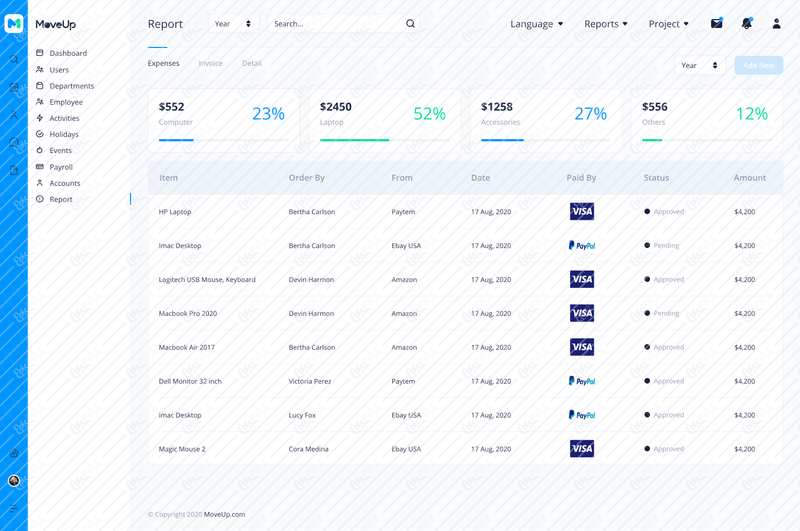Open the Departments sidebar link

(x=71, y=86)
